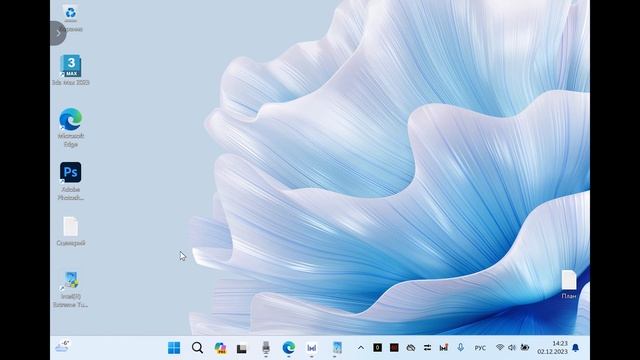
Task: Expand the gray side panel arrow
Action: [x=58, y=33]
